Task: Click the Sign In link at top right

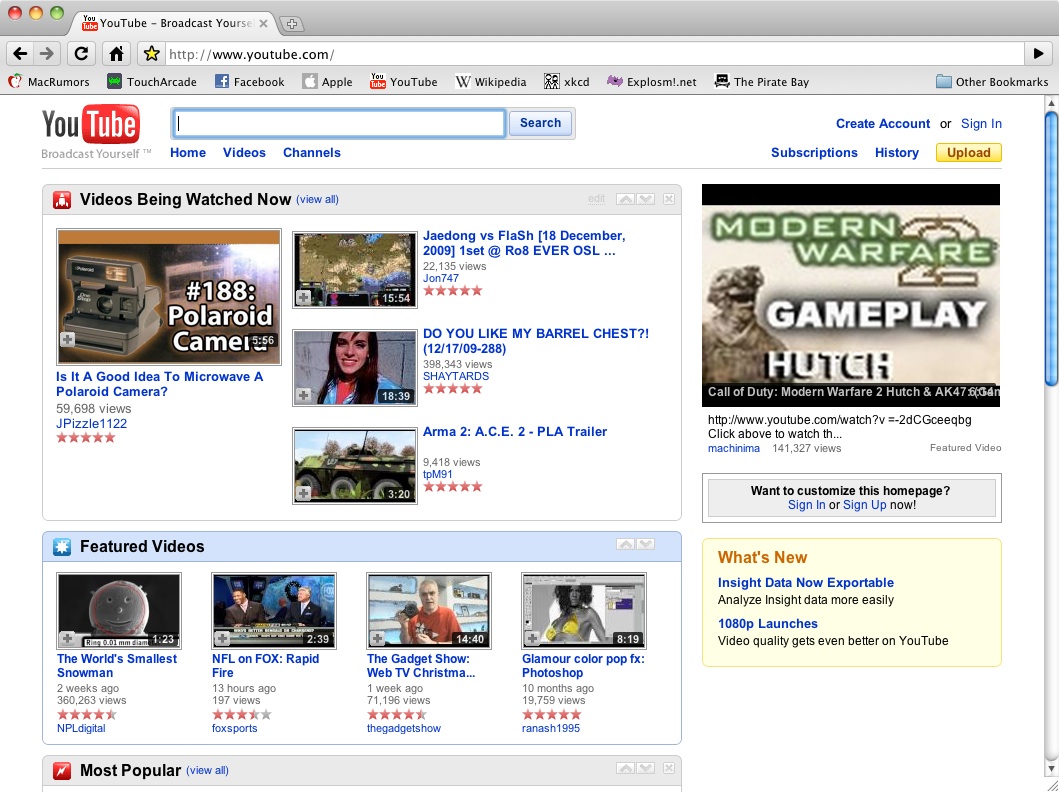Action: click(x=981, y=124)
